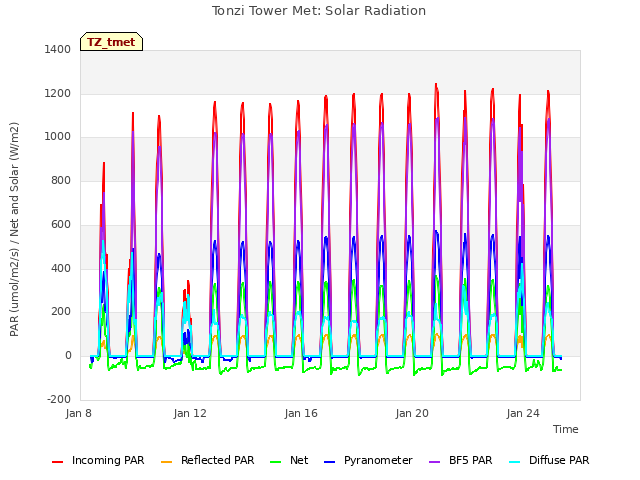This screenshot has height=480, width=640.
Task: Click the TZ_tmet label badge
Action: pyautogui.click(x=111, y=42)
